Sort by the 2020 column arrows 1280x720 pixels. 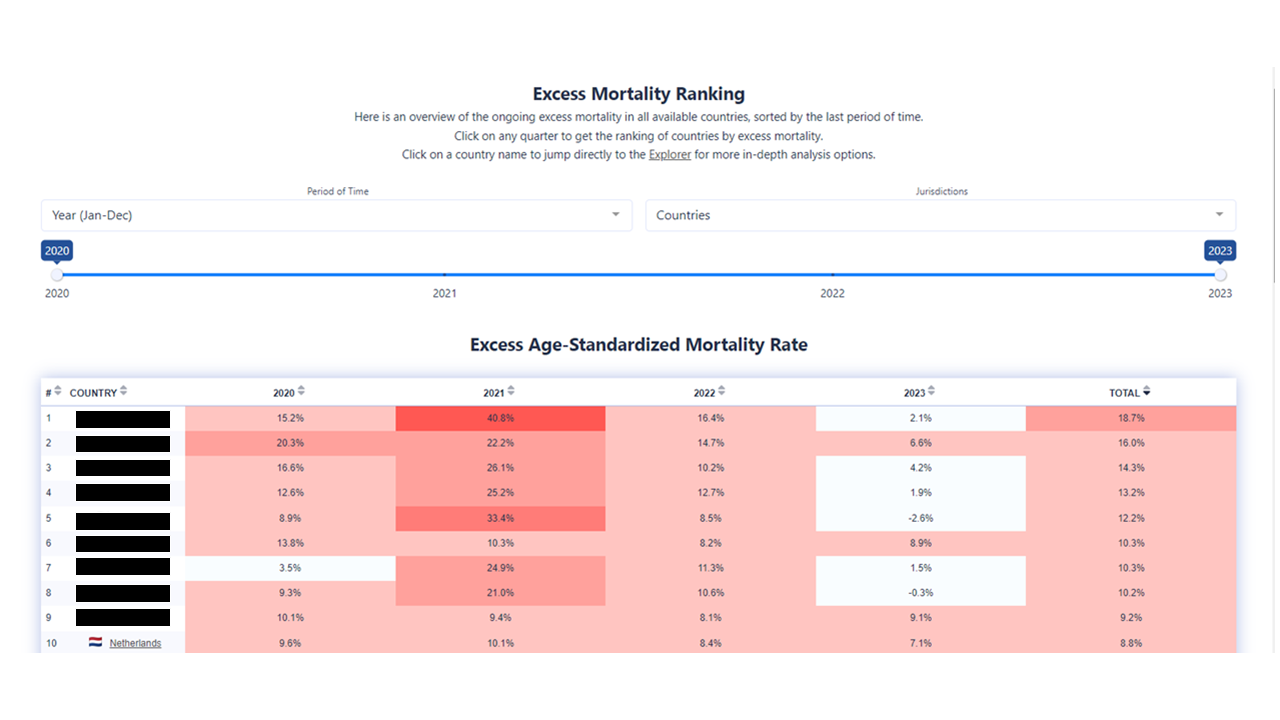[x=302, y=392]
